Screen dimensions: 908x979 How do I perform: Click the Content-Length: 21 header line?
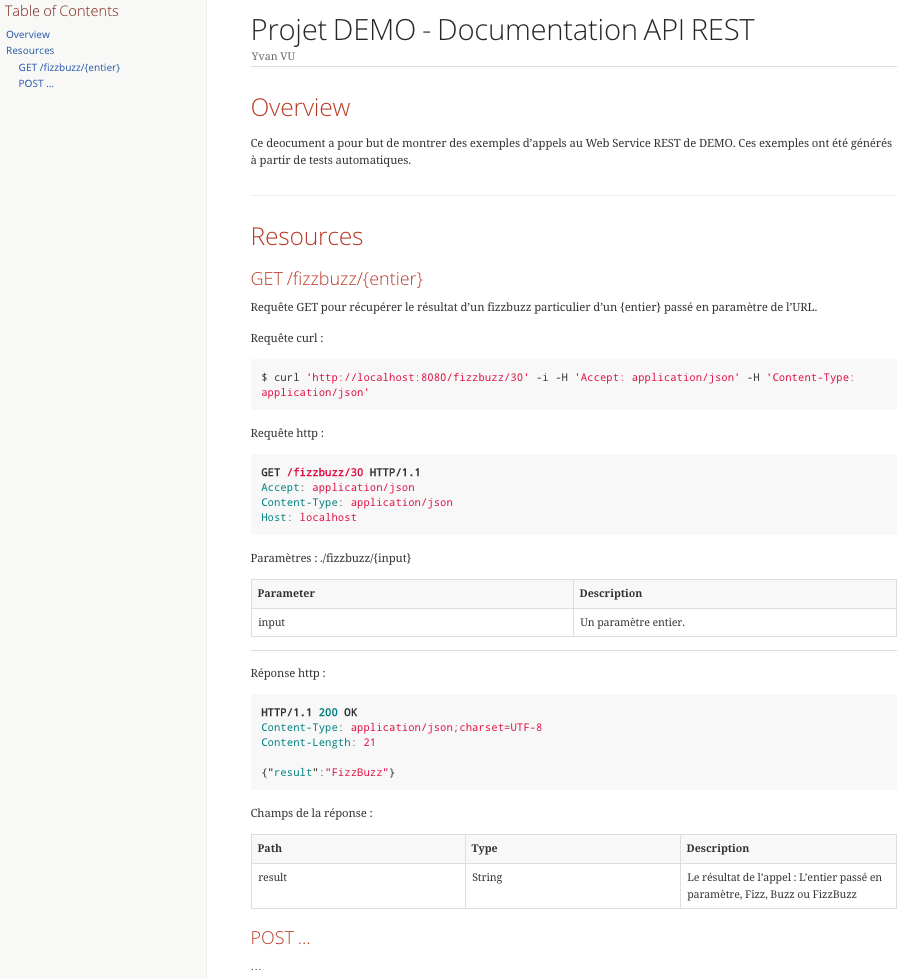(x=318, y=742)
